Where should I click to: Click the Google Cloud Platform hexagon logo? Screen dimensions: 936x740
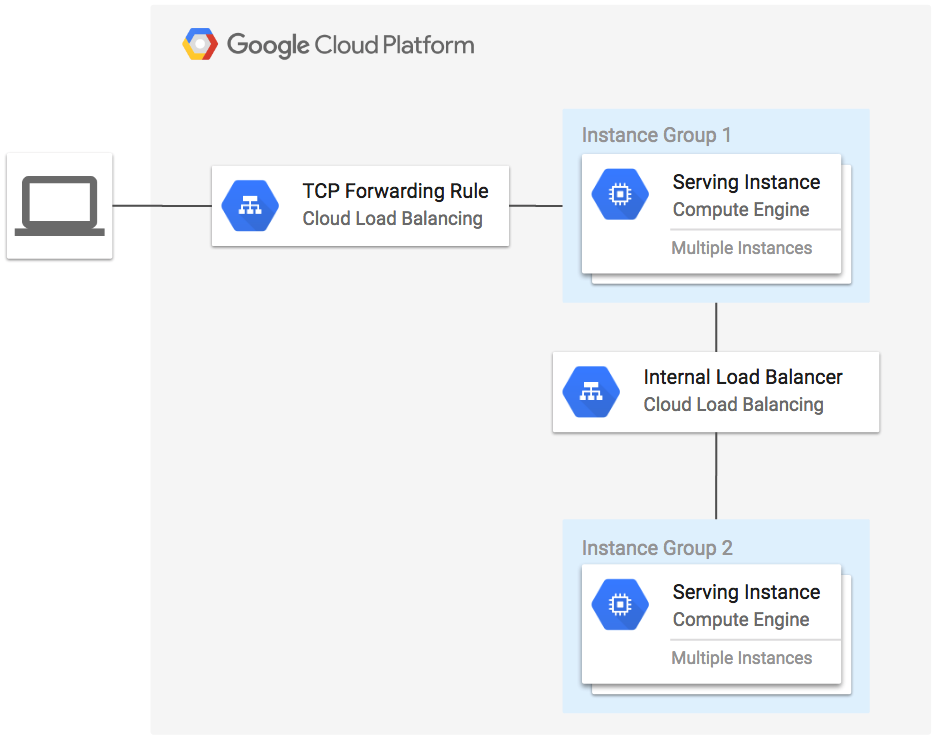(x=200, y=44)
